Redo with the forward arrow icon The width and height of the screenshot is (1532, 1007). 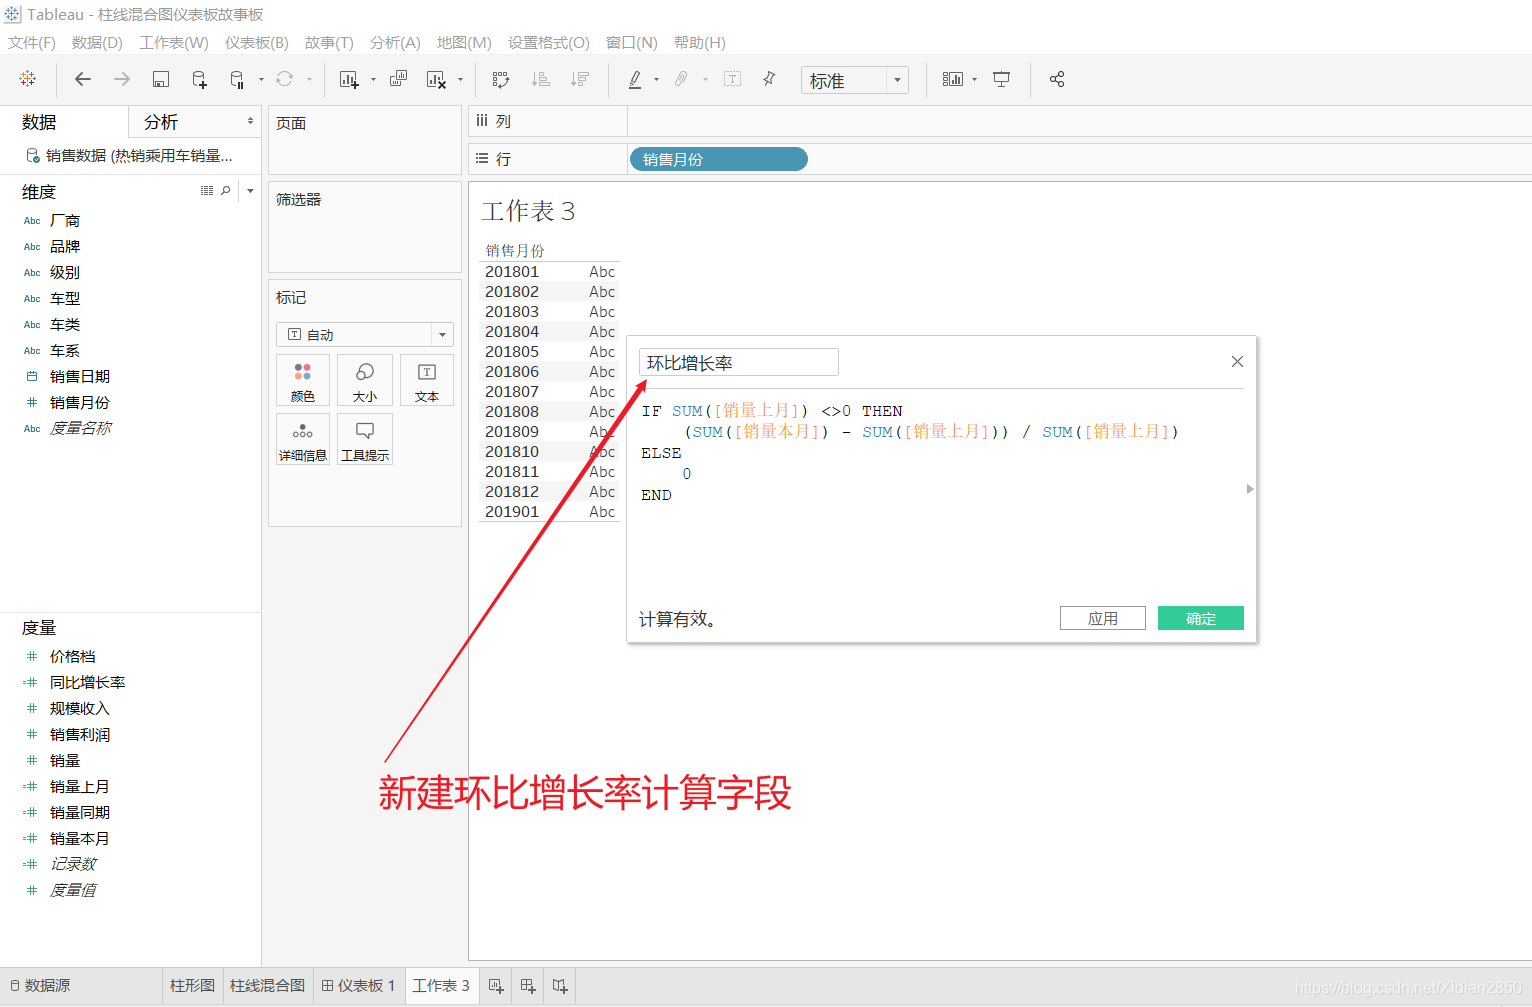122,79
